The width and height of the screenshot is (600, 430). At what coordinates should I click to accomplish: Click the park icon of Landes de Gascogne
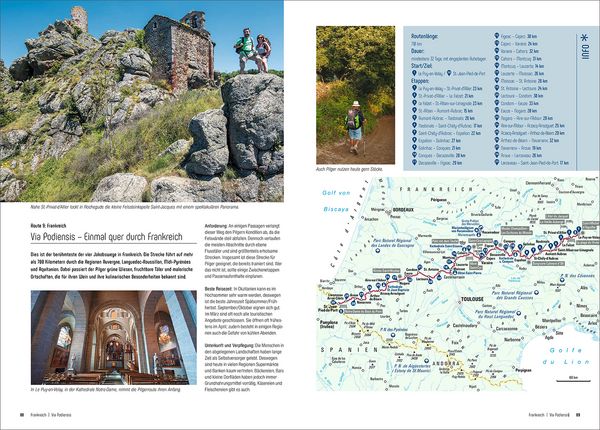pos(377,251)
